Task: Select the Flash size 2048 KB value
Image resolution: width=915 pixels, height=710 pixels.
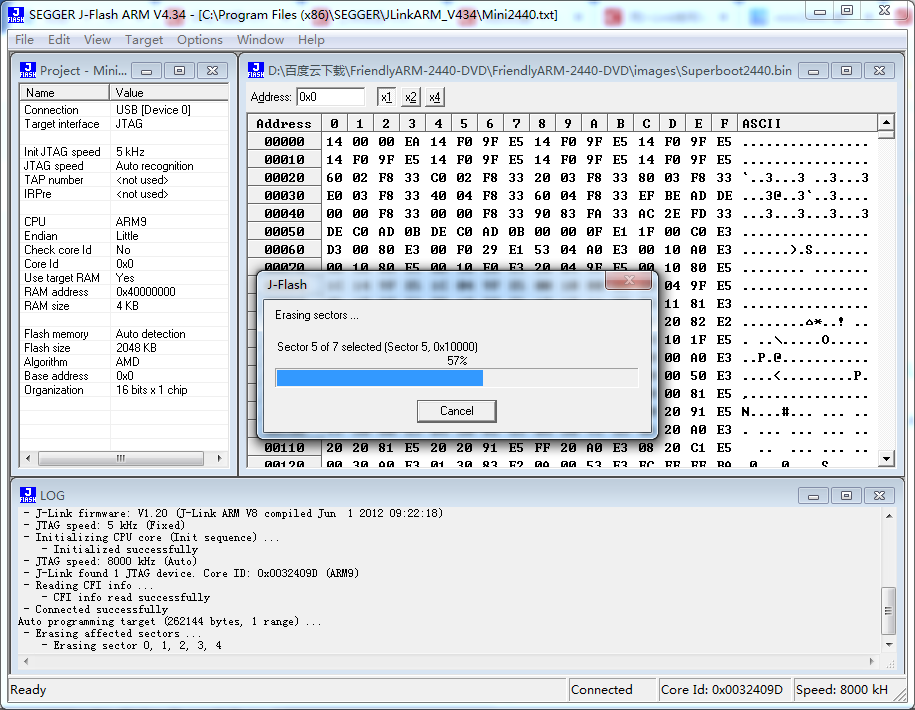Action: coord(136,348)
